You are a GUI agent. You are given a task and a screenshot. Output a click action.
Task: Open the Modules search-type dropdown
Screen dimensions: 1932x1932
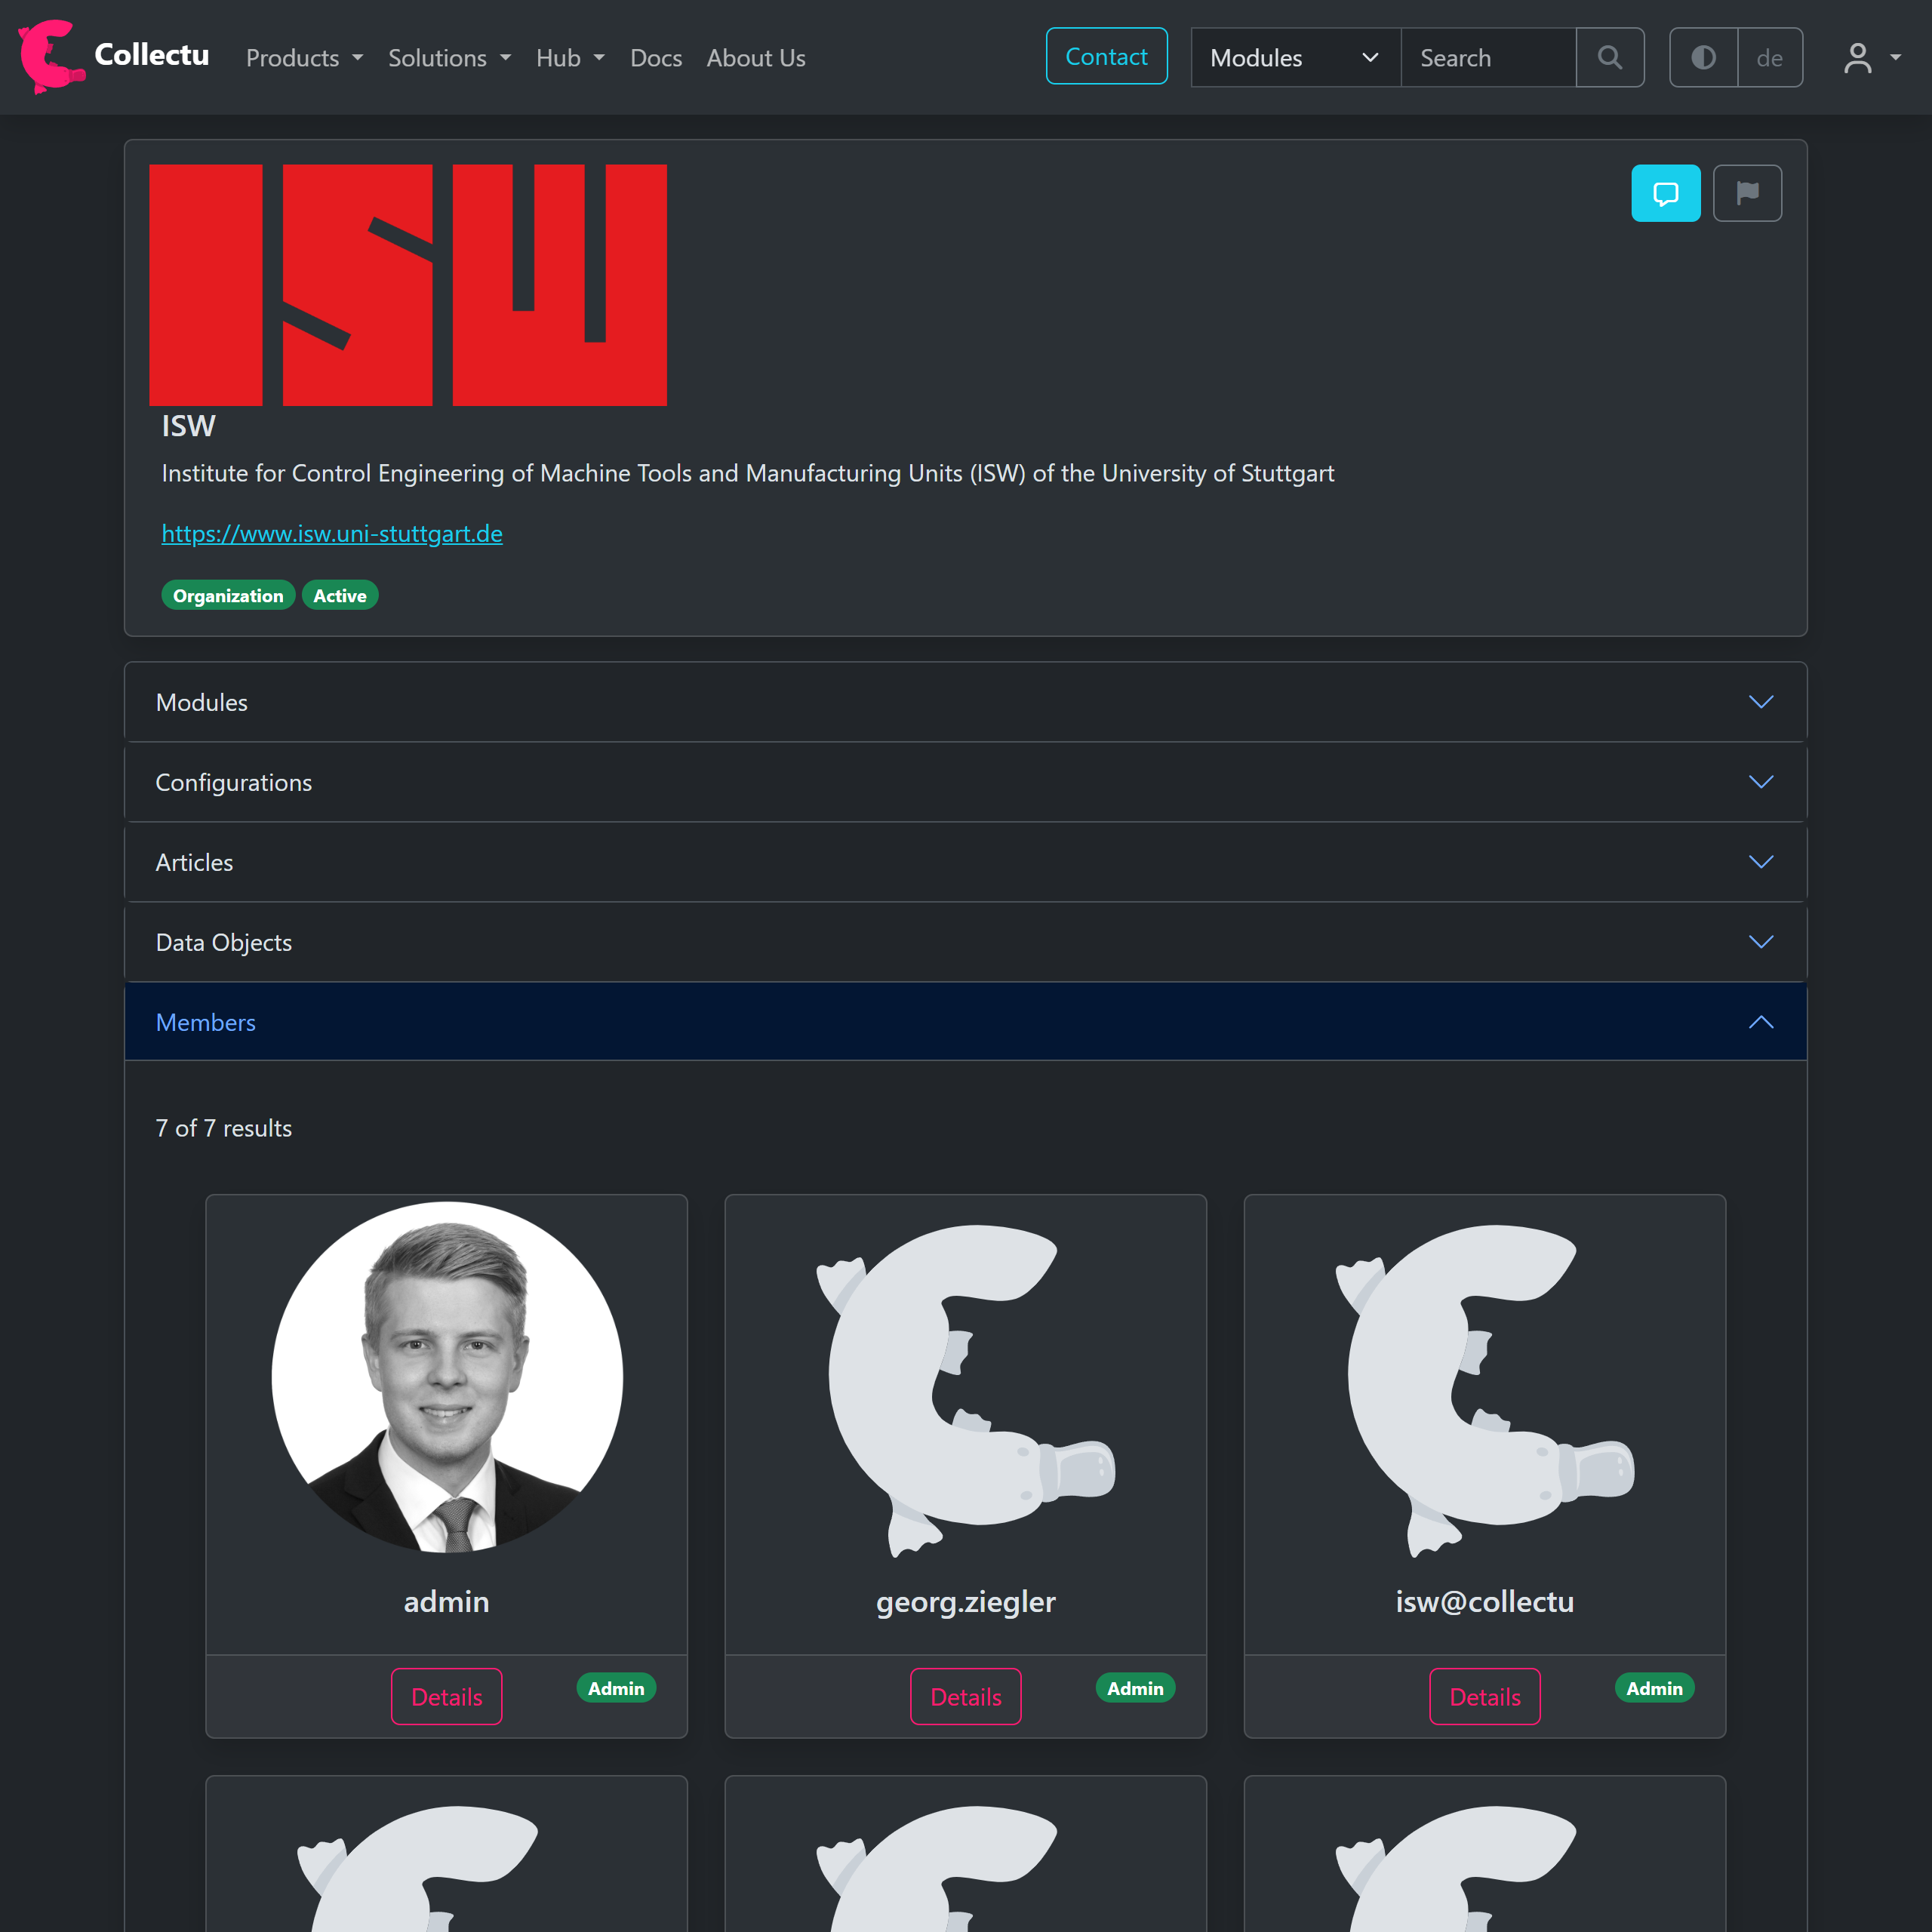coord(1296,58)
